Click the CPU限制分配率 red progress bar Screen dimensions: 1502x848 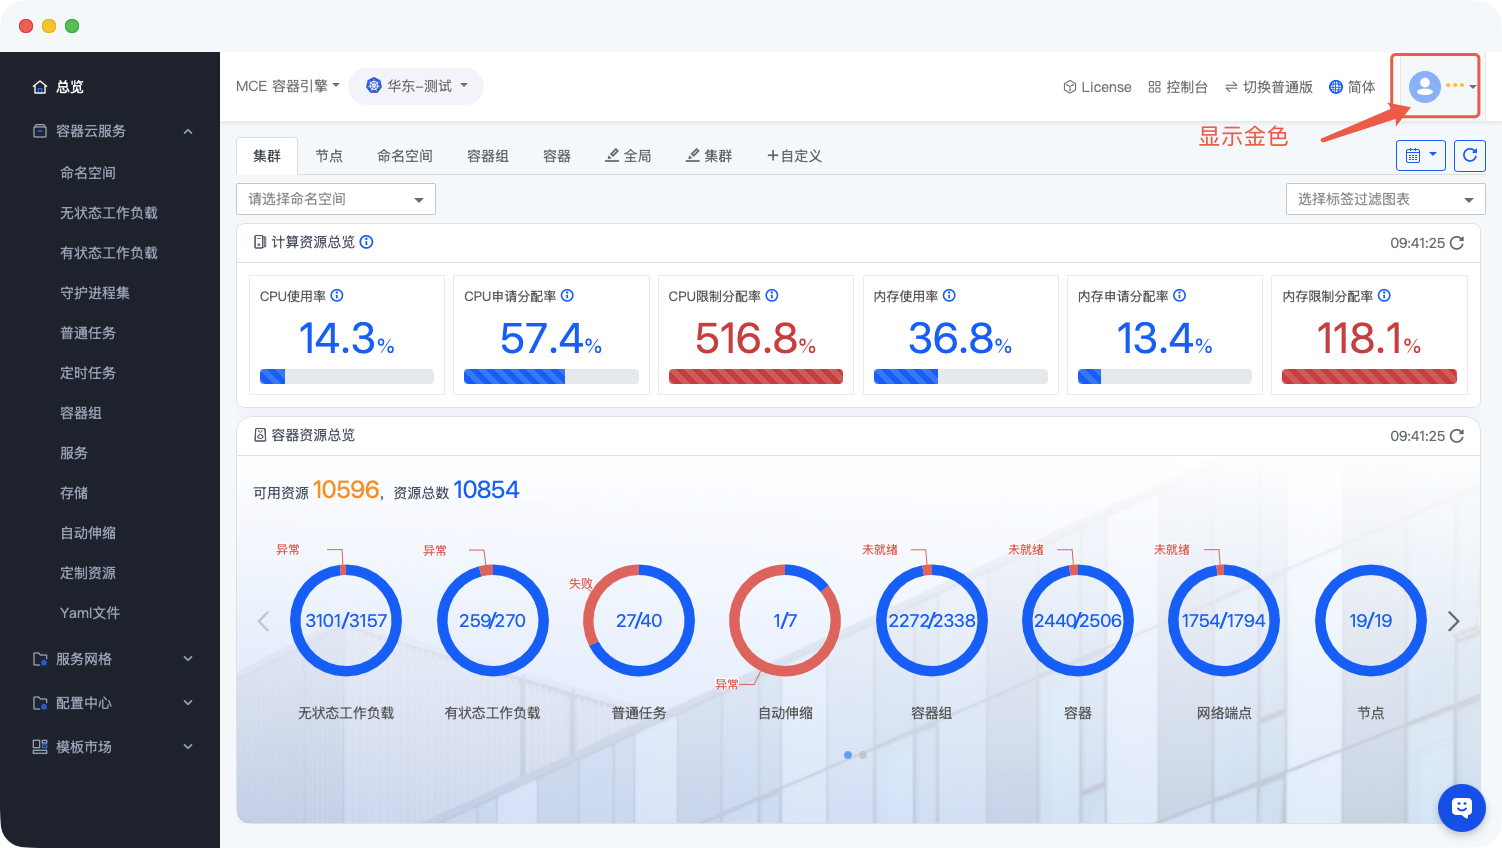click(755, 377)
